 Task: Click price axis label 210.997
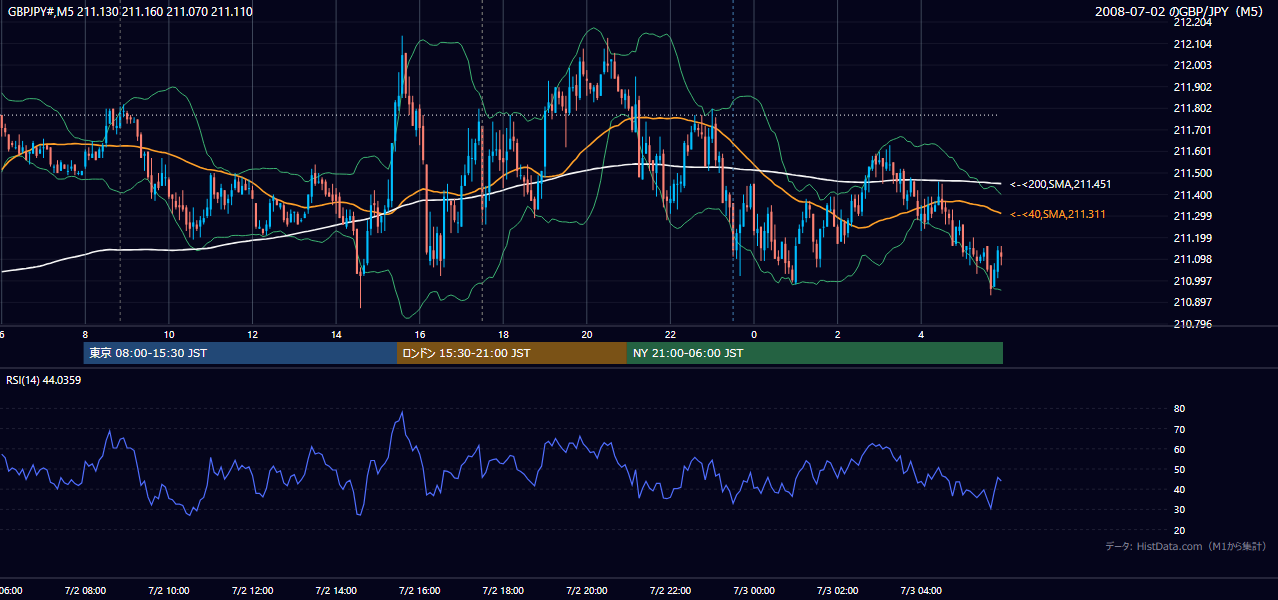click(1192, 281)
